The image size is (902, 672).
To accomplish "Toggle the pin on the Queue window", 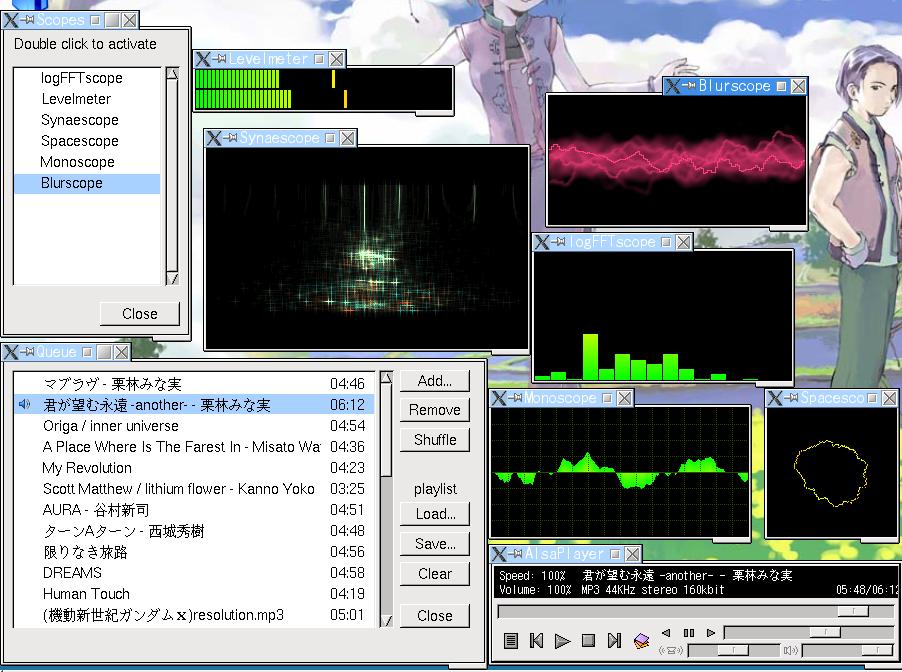I will pos(27,352).
